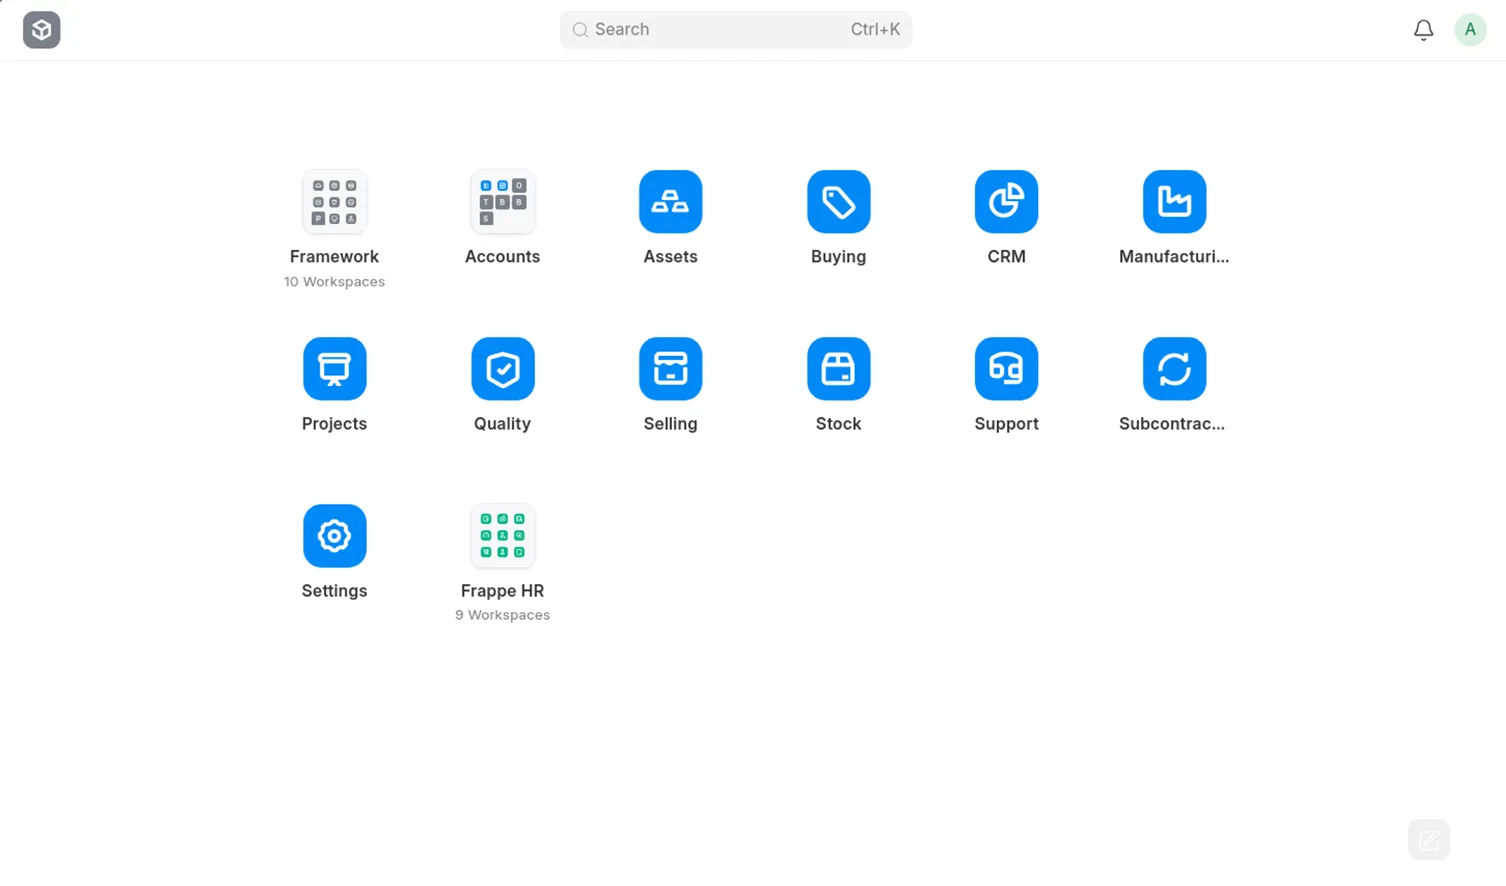Open the Manufacturing workspace icon
1506x886 pixels.
[x=1174, y=202]
